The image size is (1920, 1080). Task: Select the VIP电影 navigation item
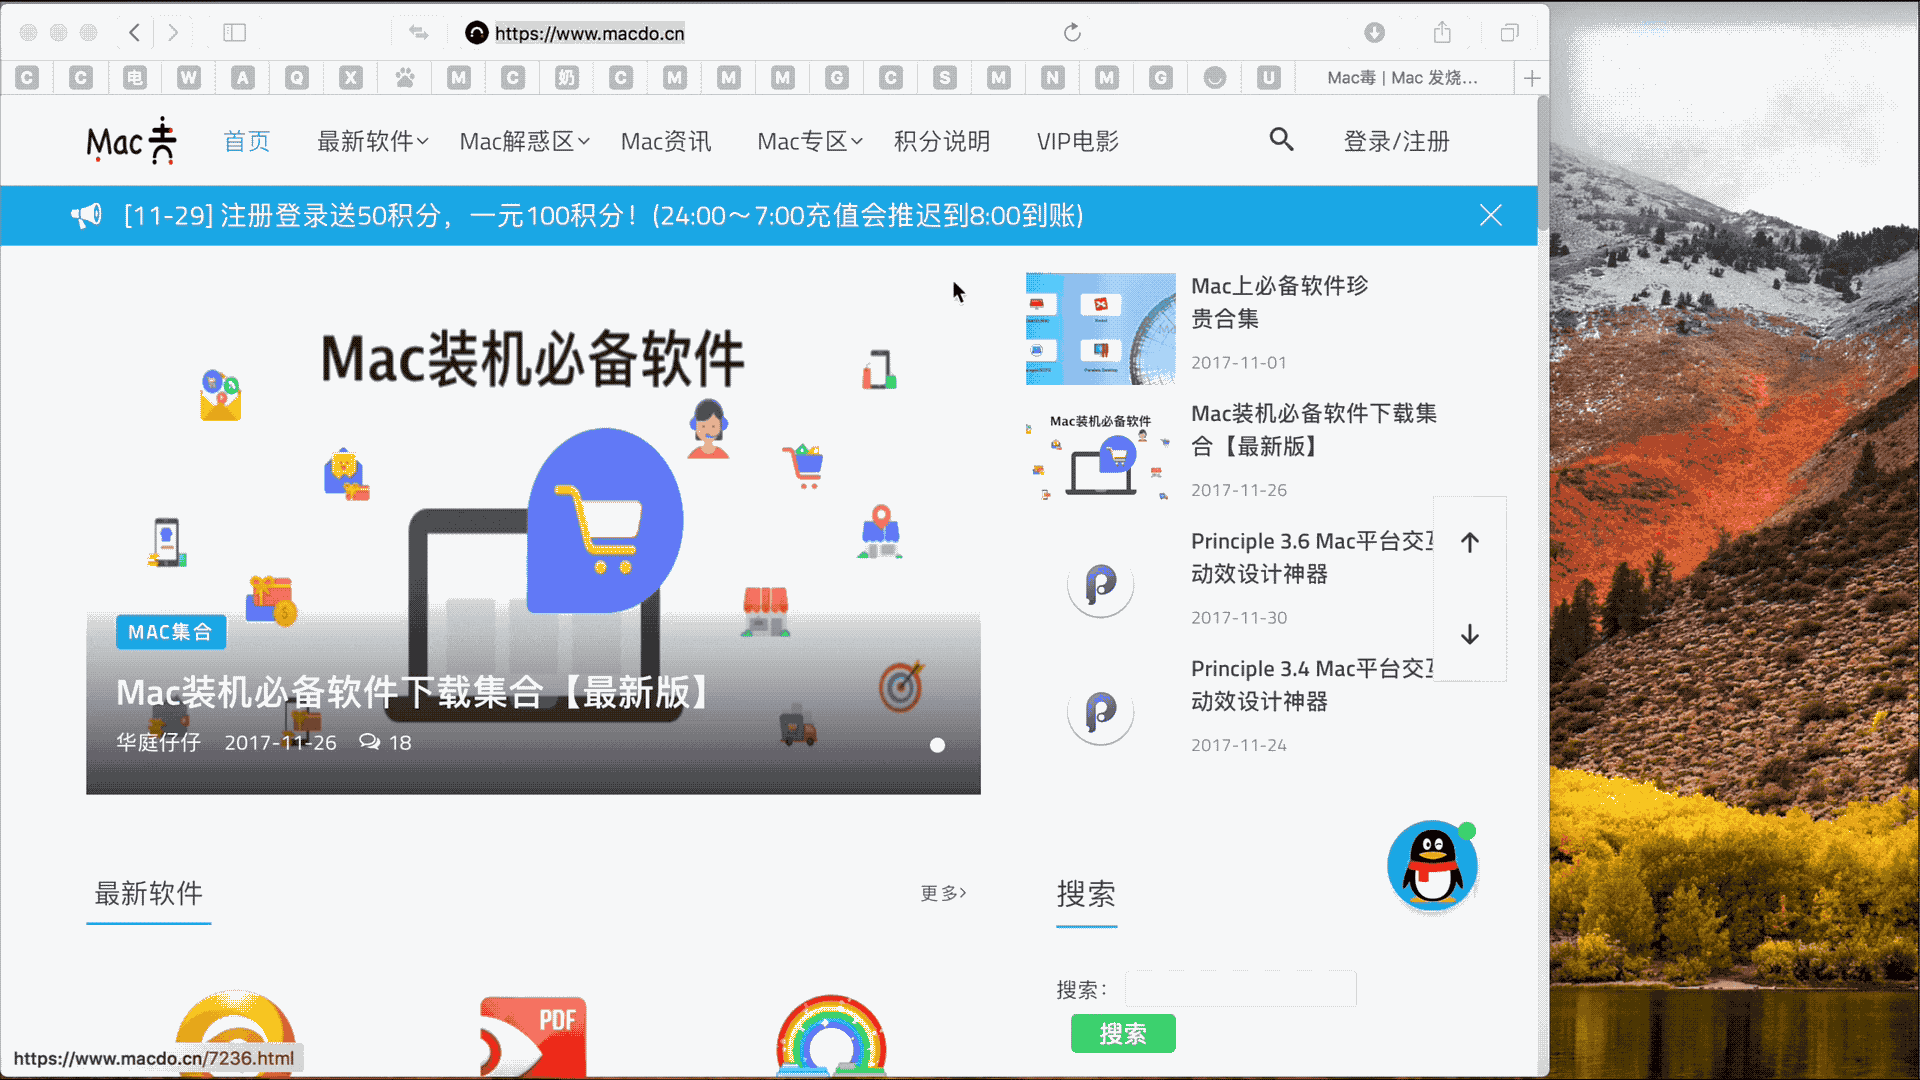coord(1076,141)
